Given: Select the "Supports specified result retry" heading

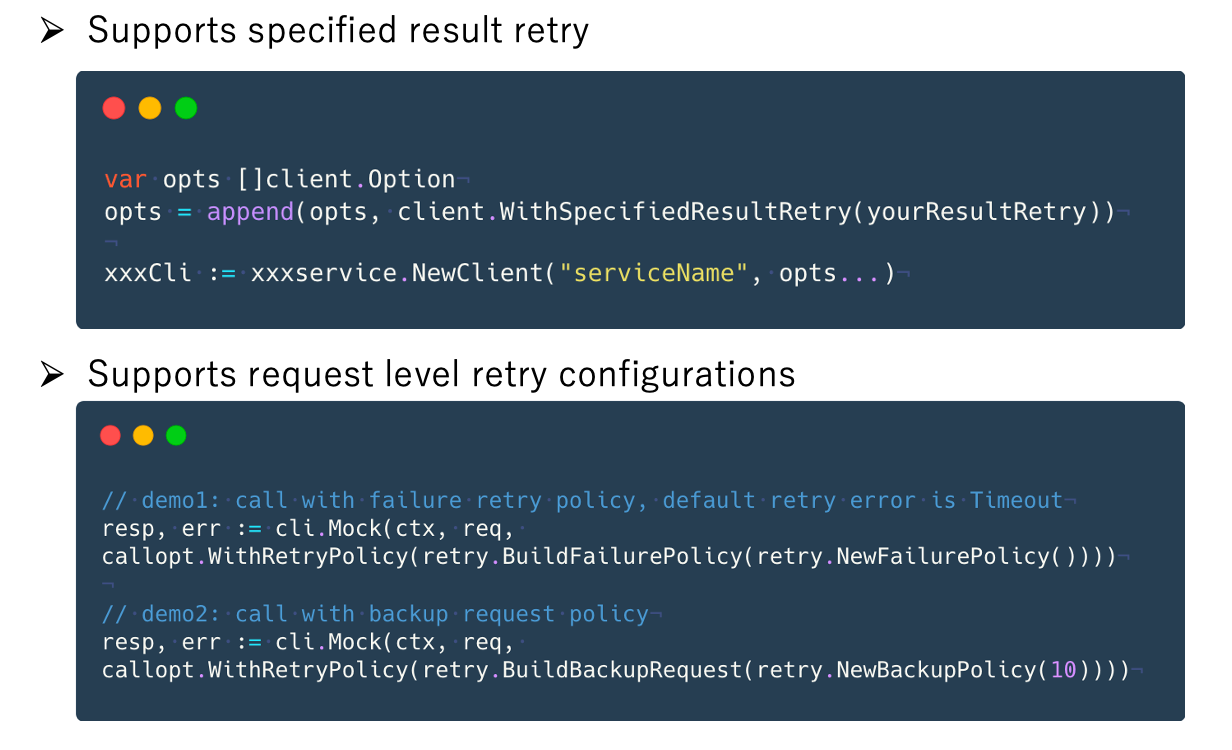Looking at the screenshot, I should point(338,31).
